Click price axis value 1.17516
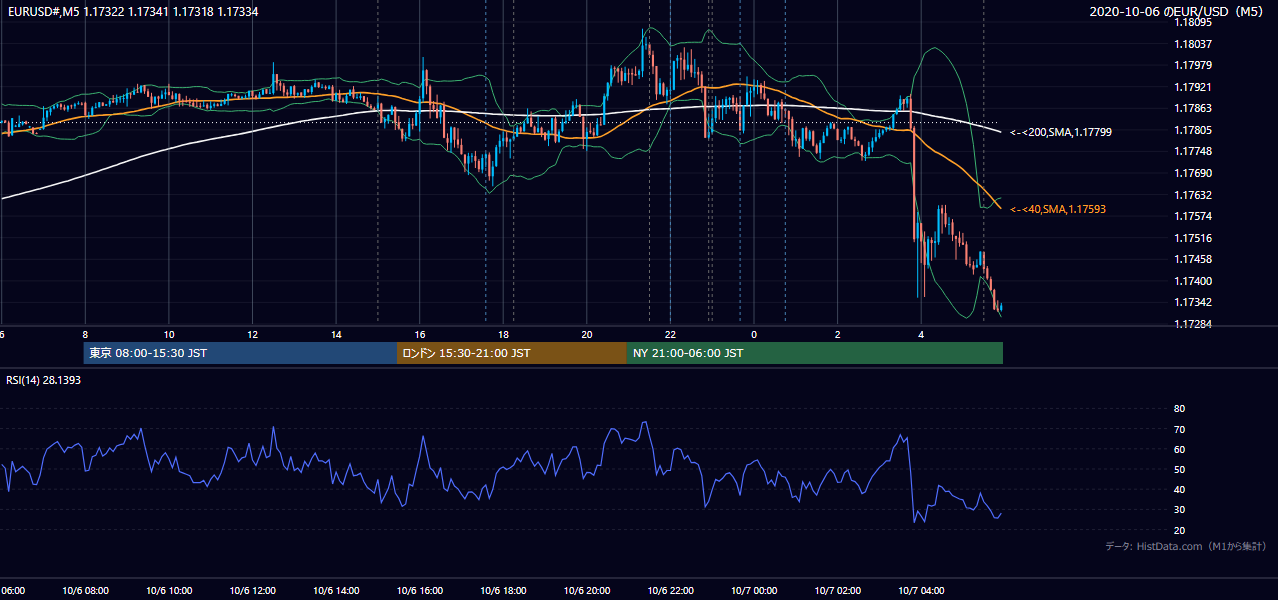The width and height of the screenshot is (1278, 600). [1192, 238]
